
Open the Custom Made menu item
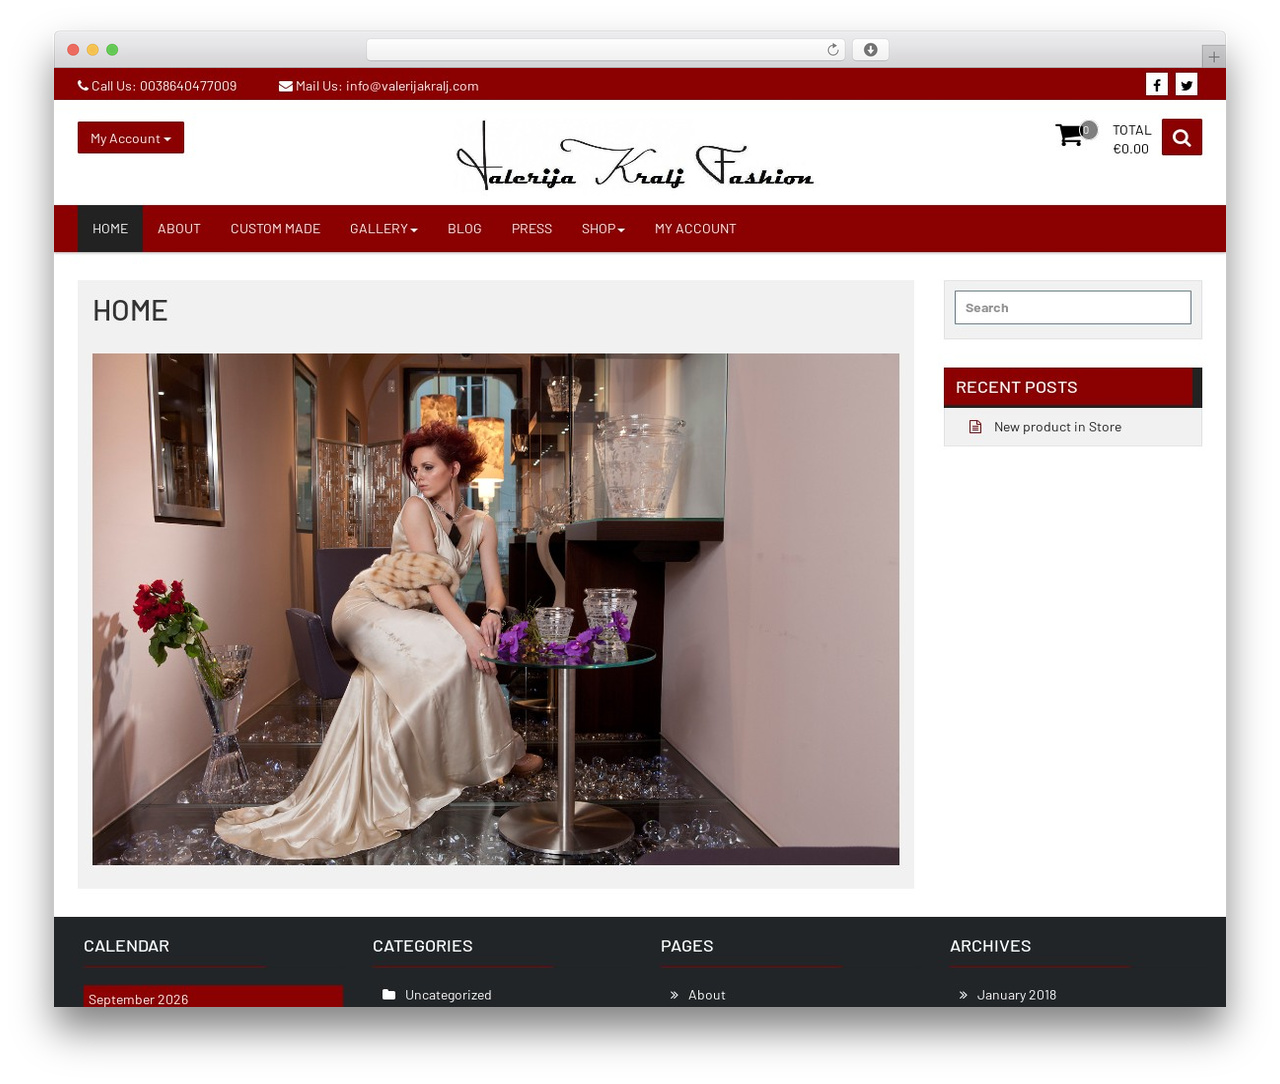[x=275, y=229]
